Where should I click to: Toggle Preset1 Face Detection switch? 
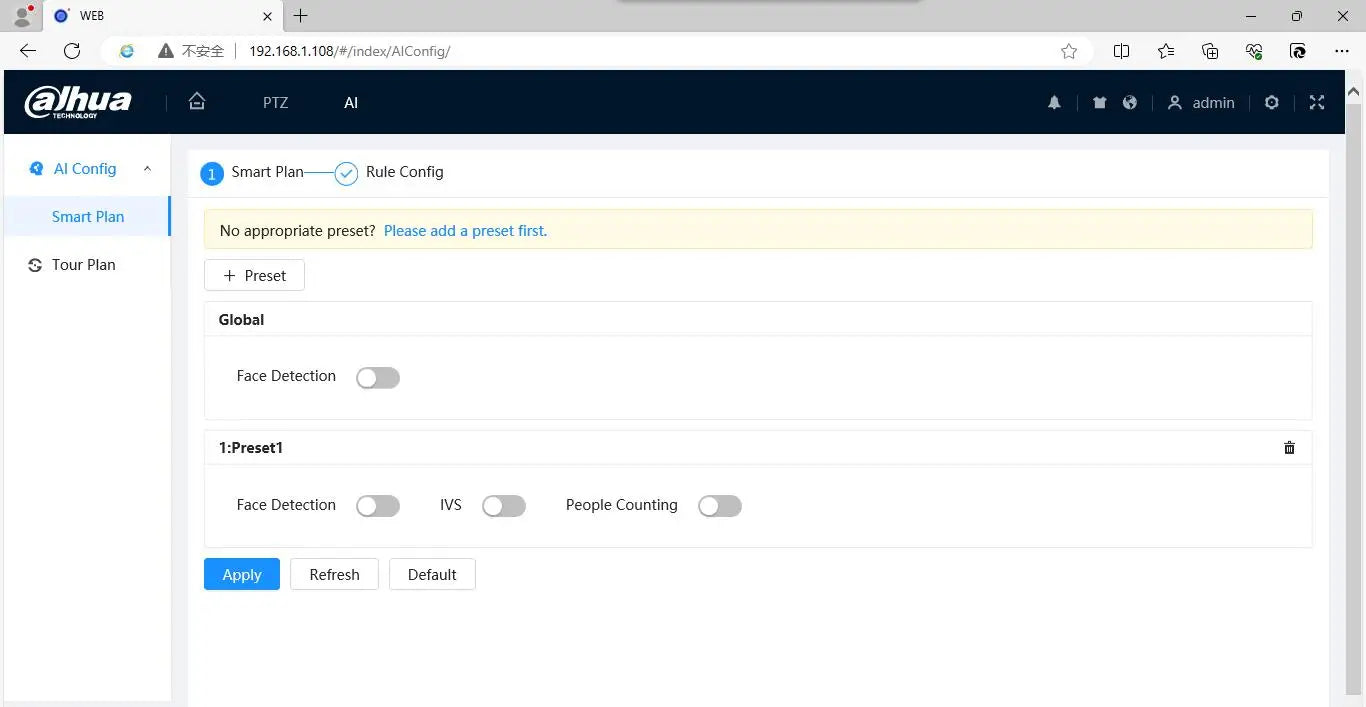point(378,506)
